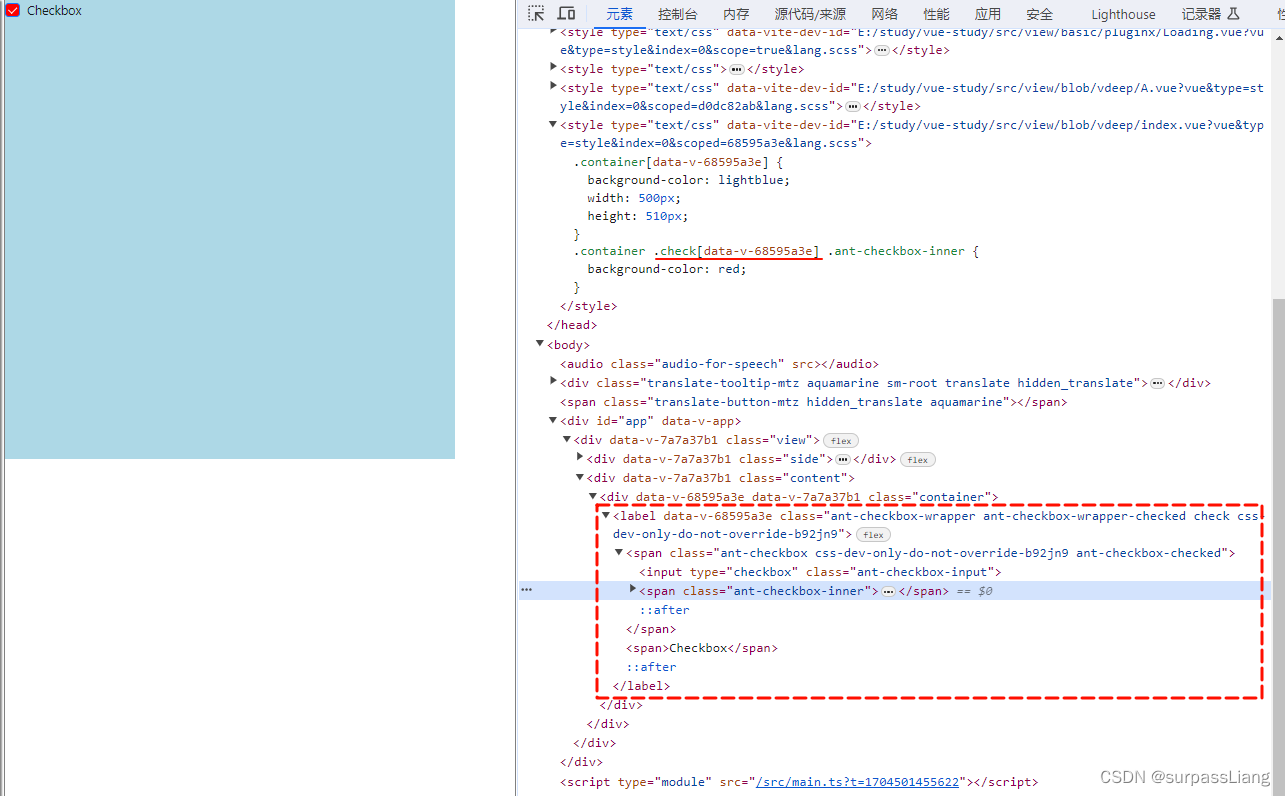Open the 应用 tab
Viewport: 1285px width, 796px height.
(988, 14)
